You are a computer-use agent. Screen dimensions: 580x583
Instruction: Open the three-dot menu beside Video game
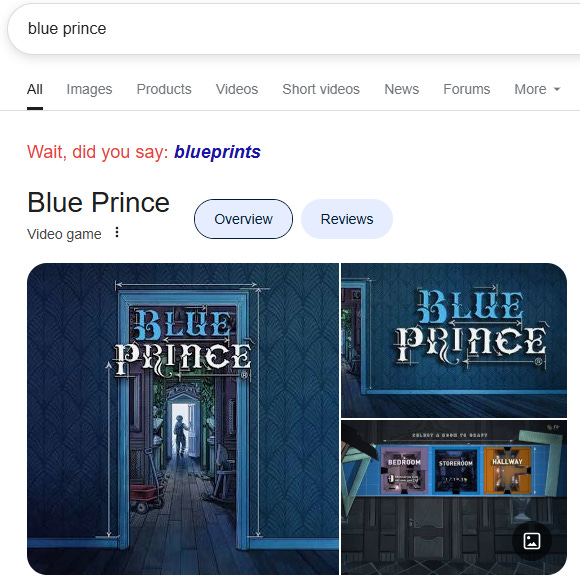[117, 232]
